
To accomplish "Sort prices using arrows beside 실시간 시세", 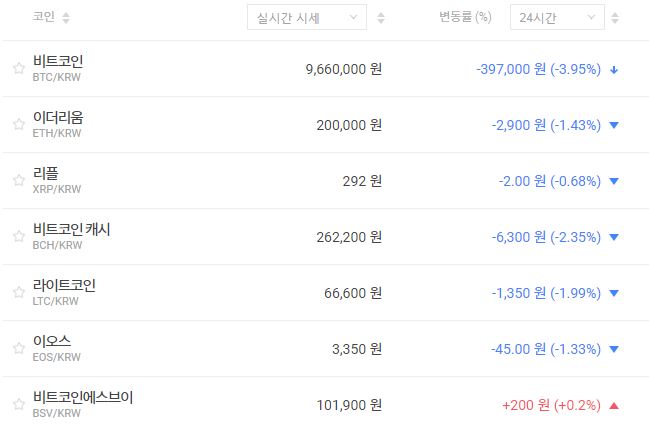I will click(x=381, y=18).
